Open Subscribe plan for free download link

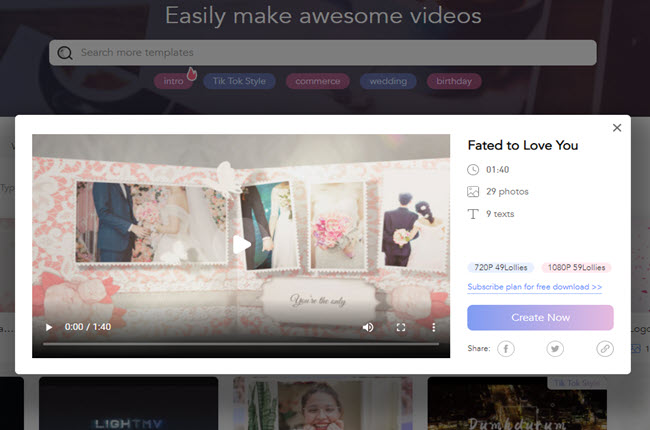(x=534, y=287)
